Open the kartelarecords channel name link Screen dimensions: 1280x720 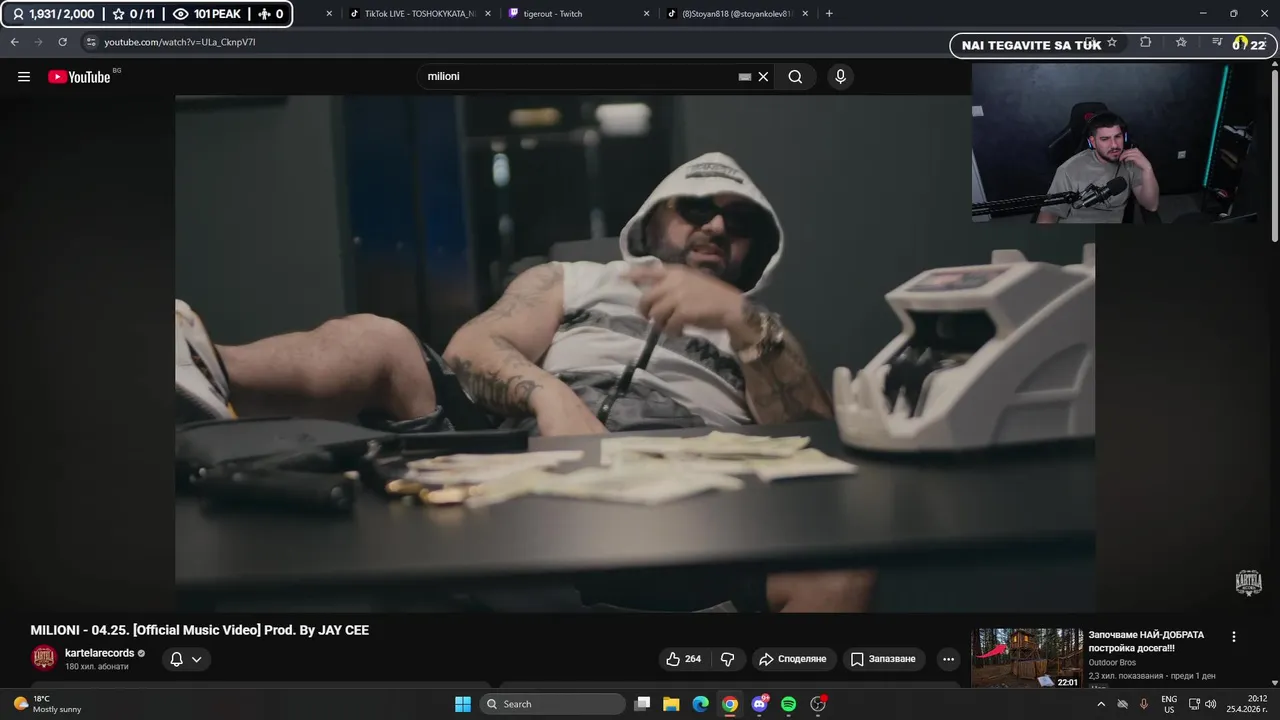coord(99,653)
